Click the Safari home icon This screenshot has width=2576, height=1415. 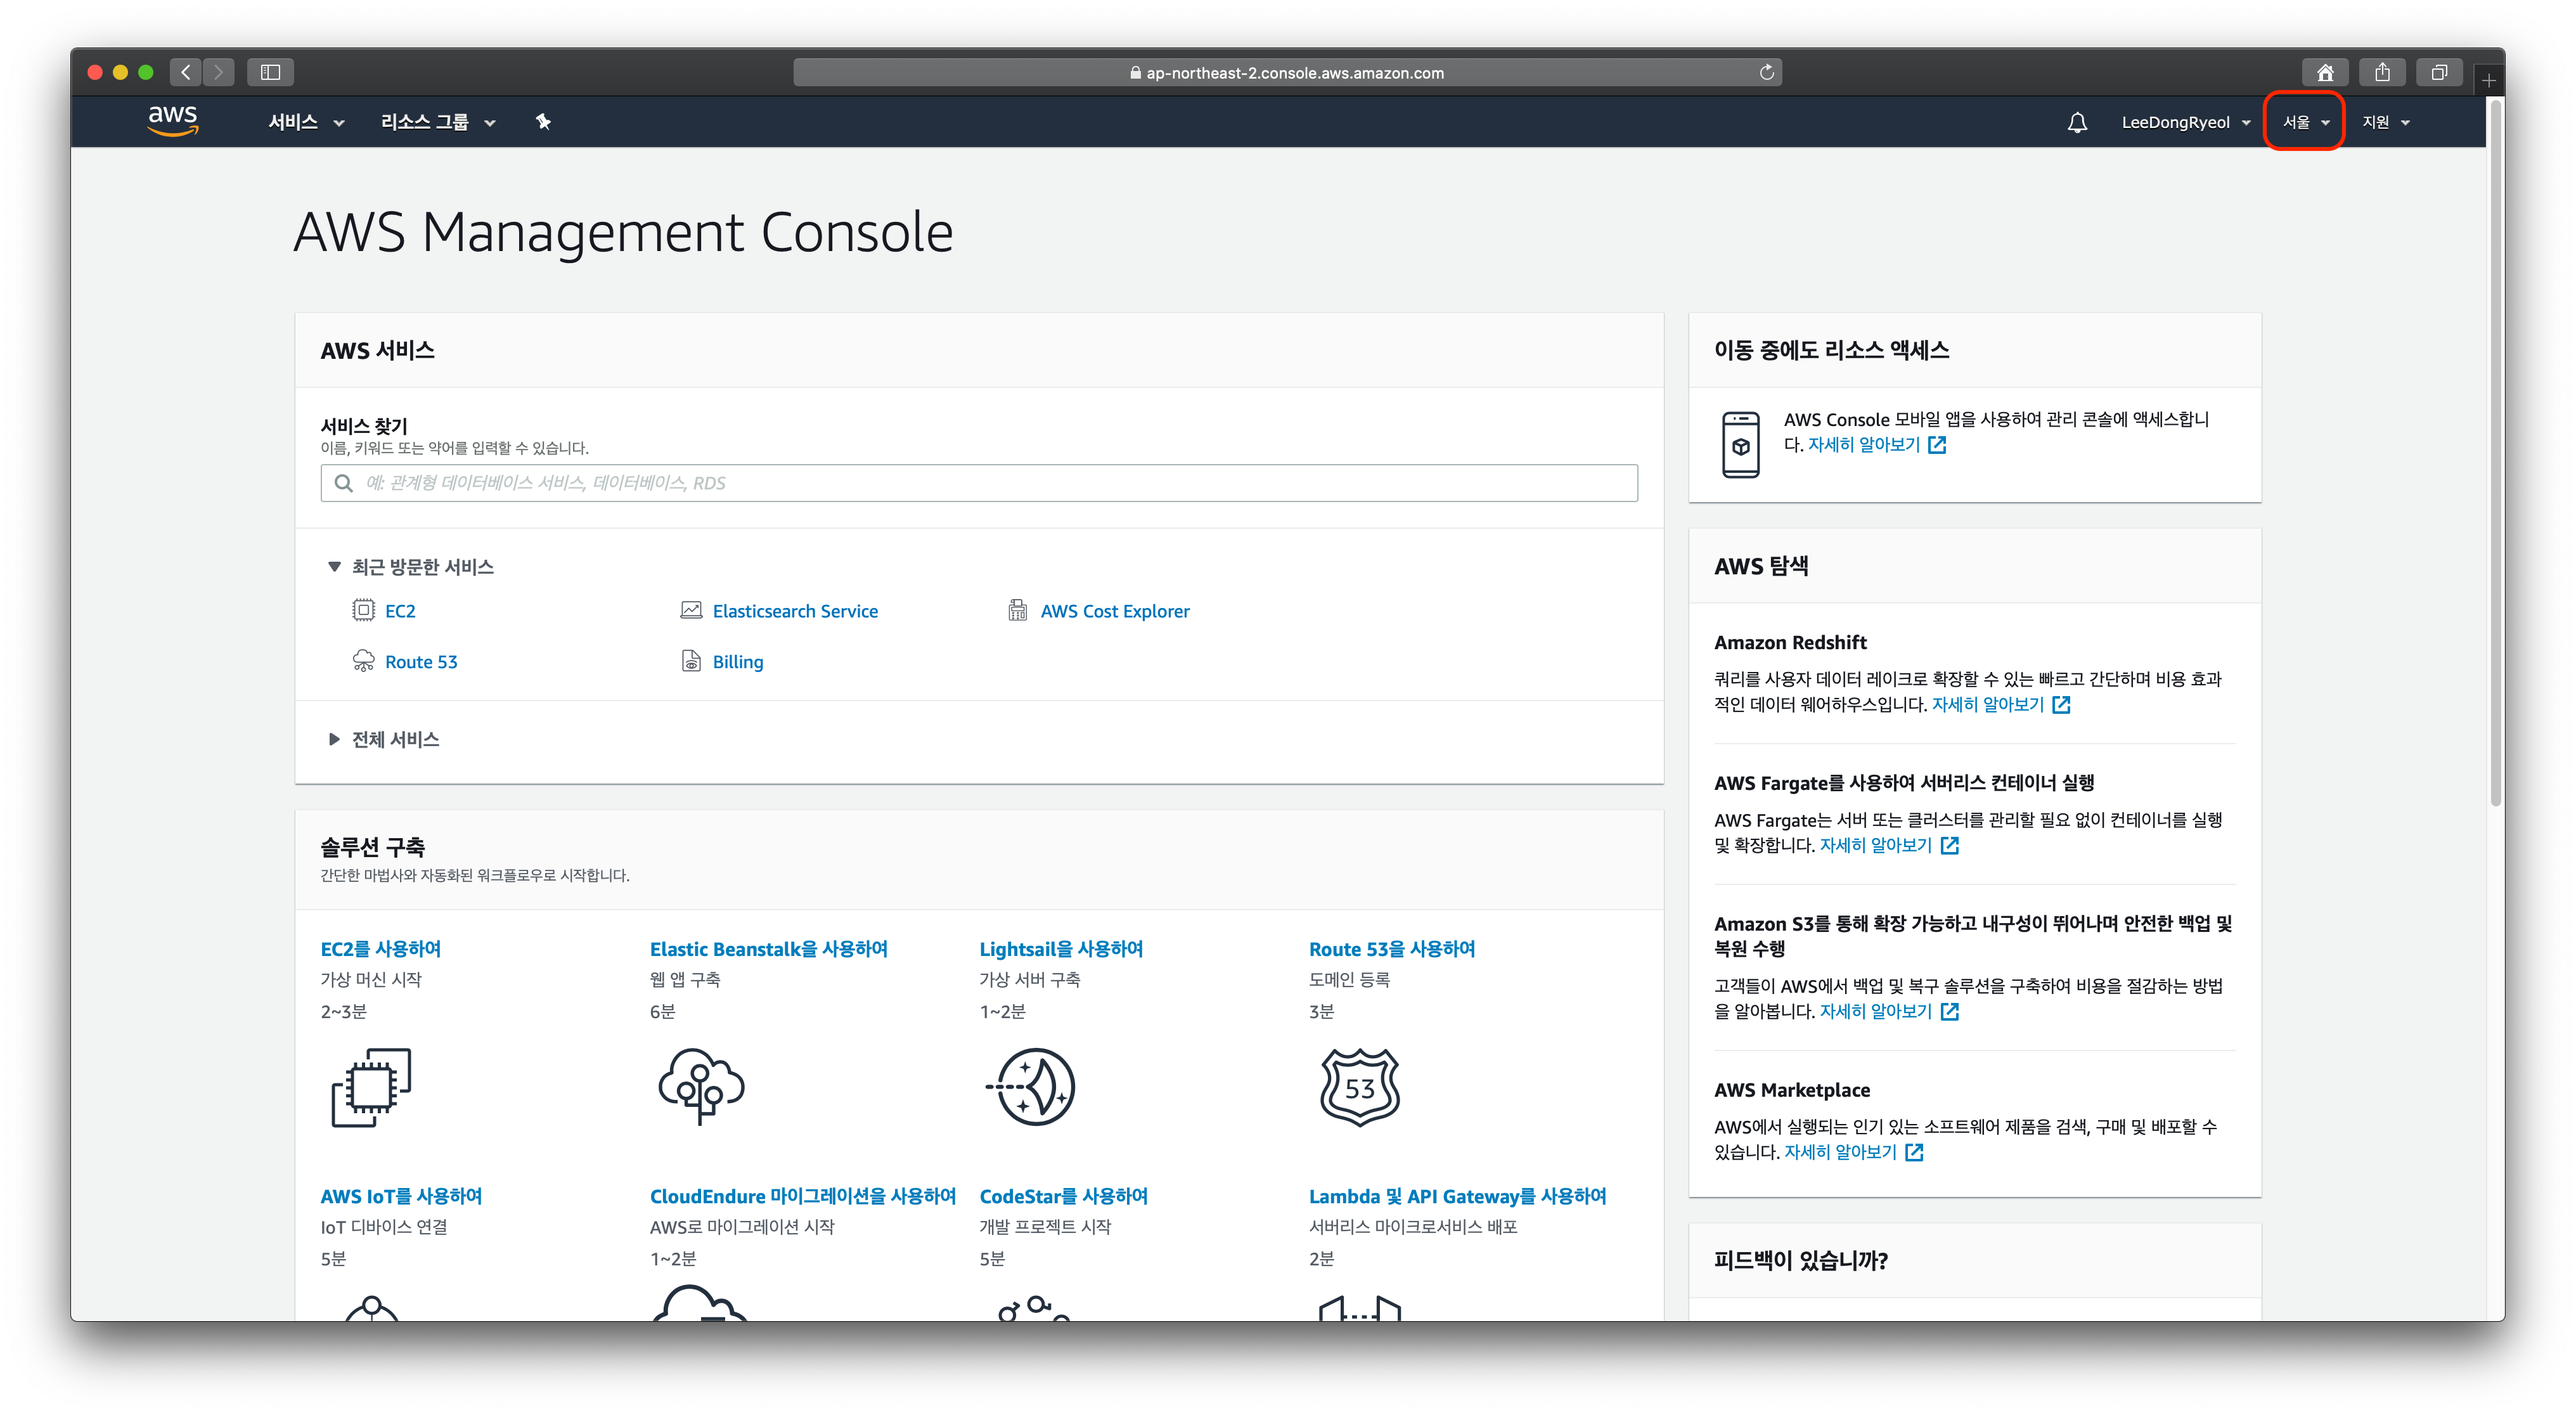(2325, 72)
